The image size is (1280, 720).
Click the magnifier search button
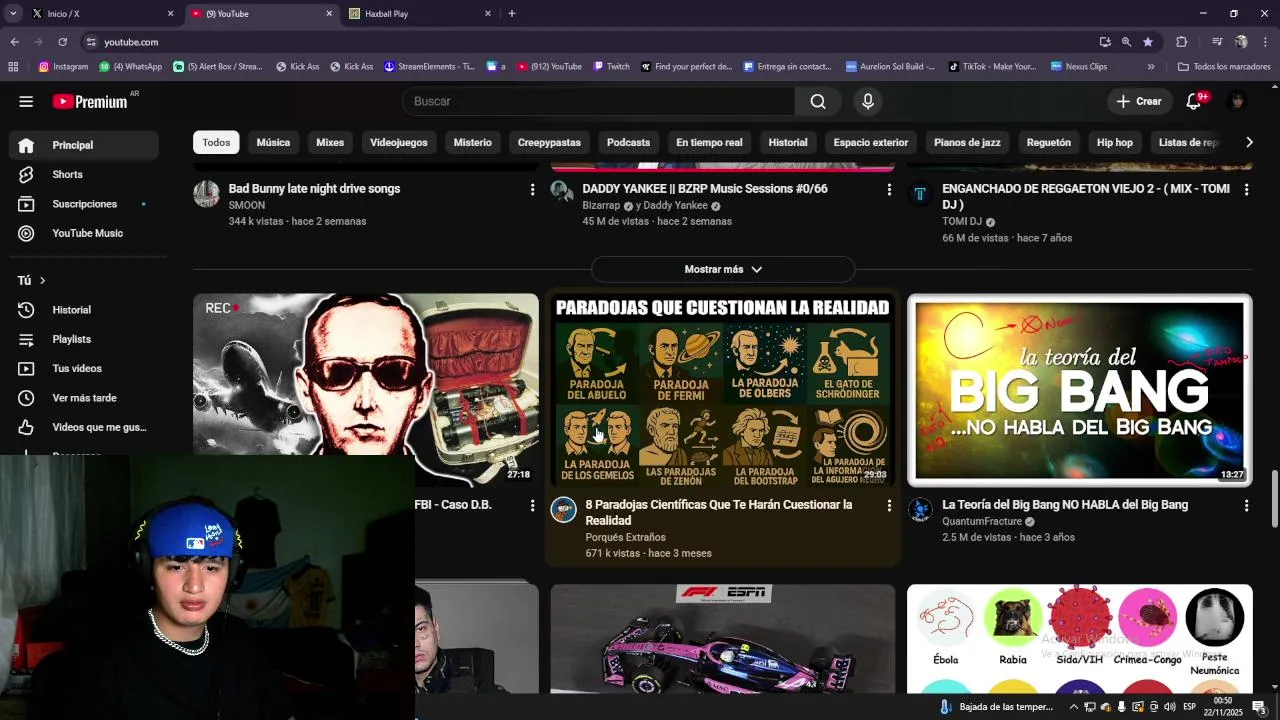coord(818,101)
